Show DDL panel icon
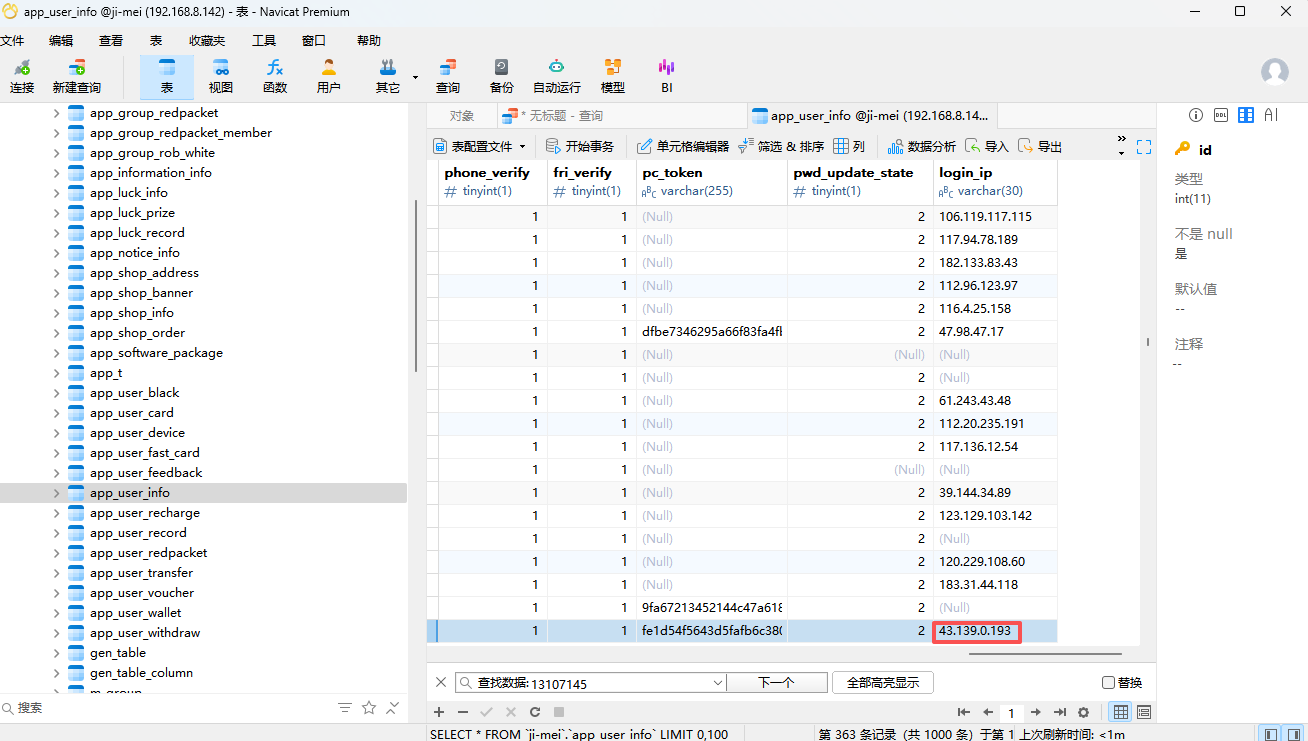The height and width of the screenshot is (741, 1308). click(x=1221, y=115)
